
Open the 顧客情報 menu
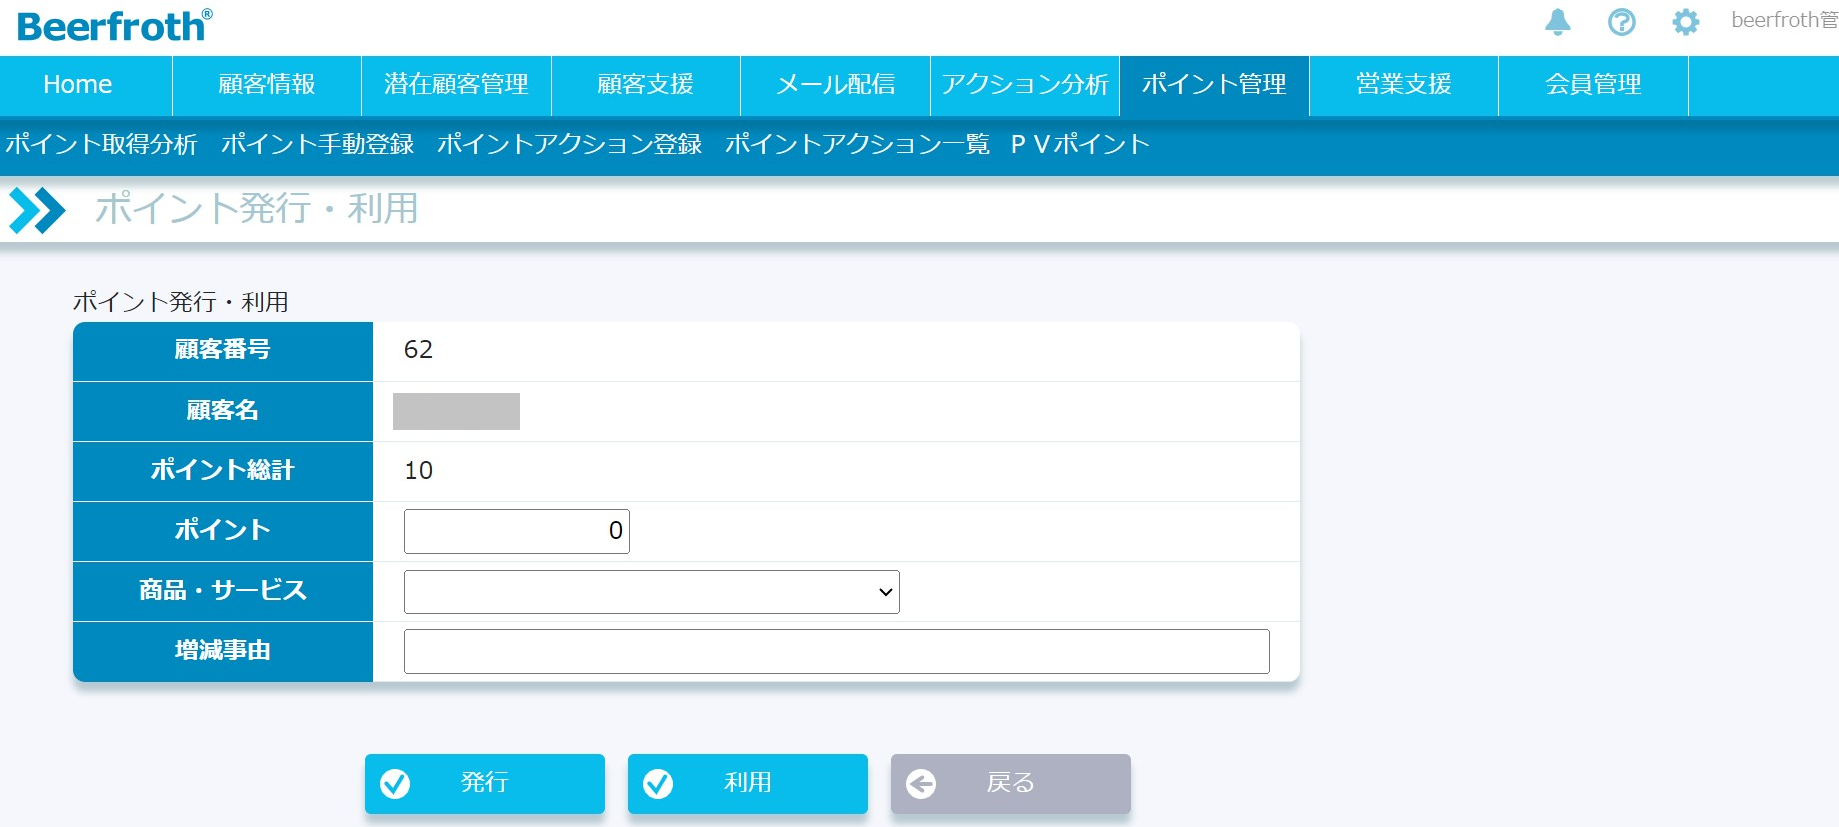(x=266, y=85)
